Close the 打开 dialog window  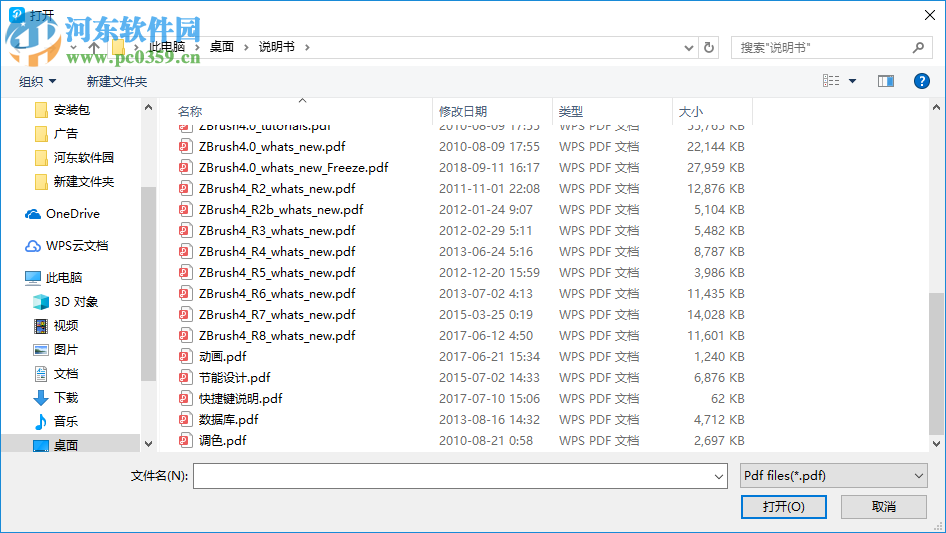click(x=930, y=15)
